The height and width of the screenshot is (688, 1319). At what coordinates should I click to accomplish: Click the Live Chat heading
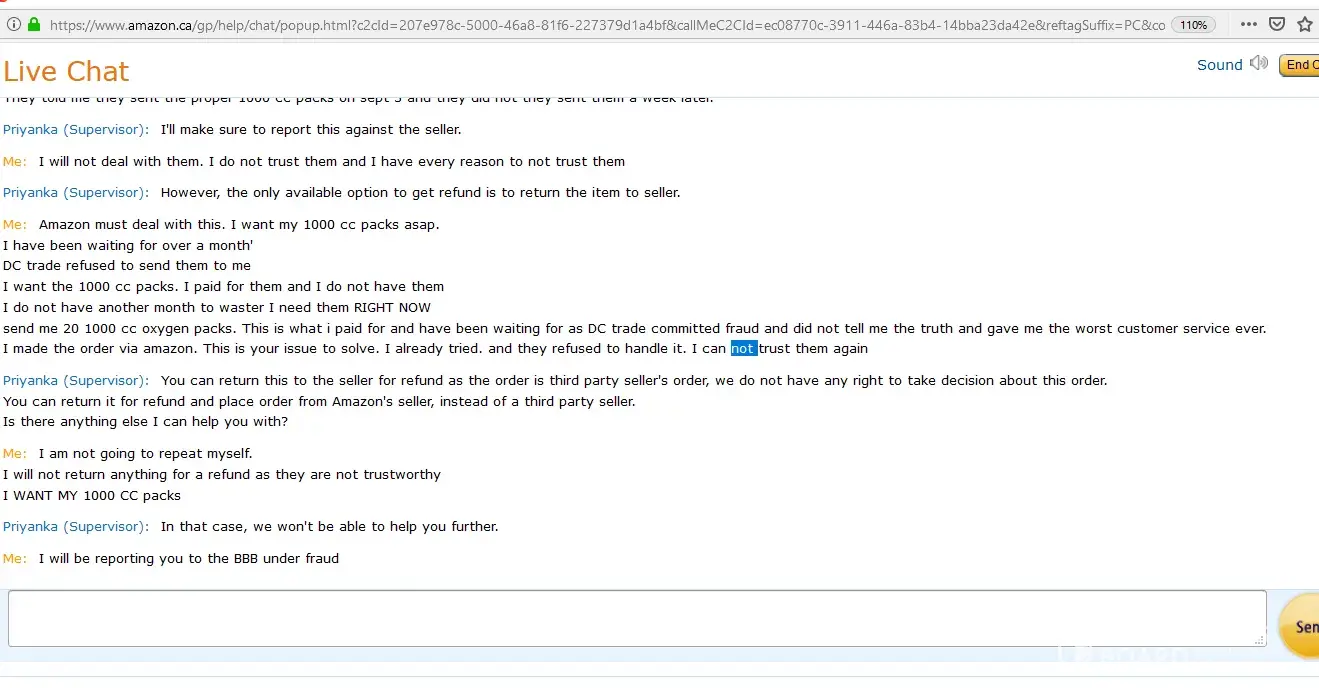(x=66, y=71)
